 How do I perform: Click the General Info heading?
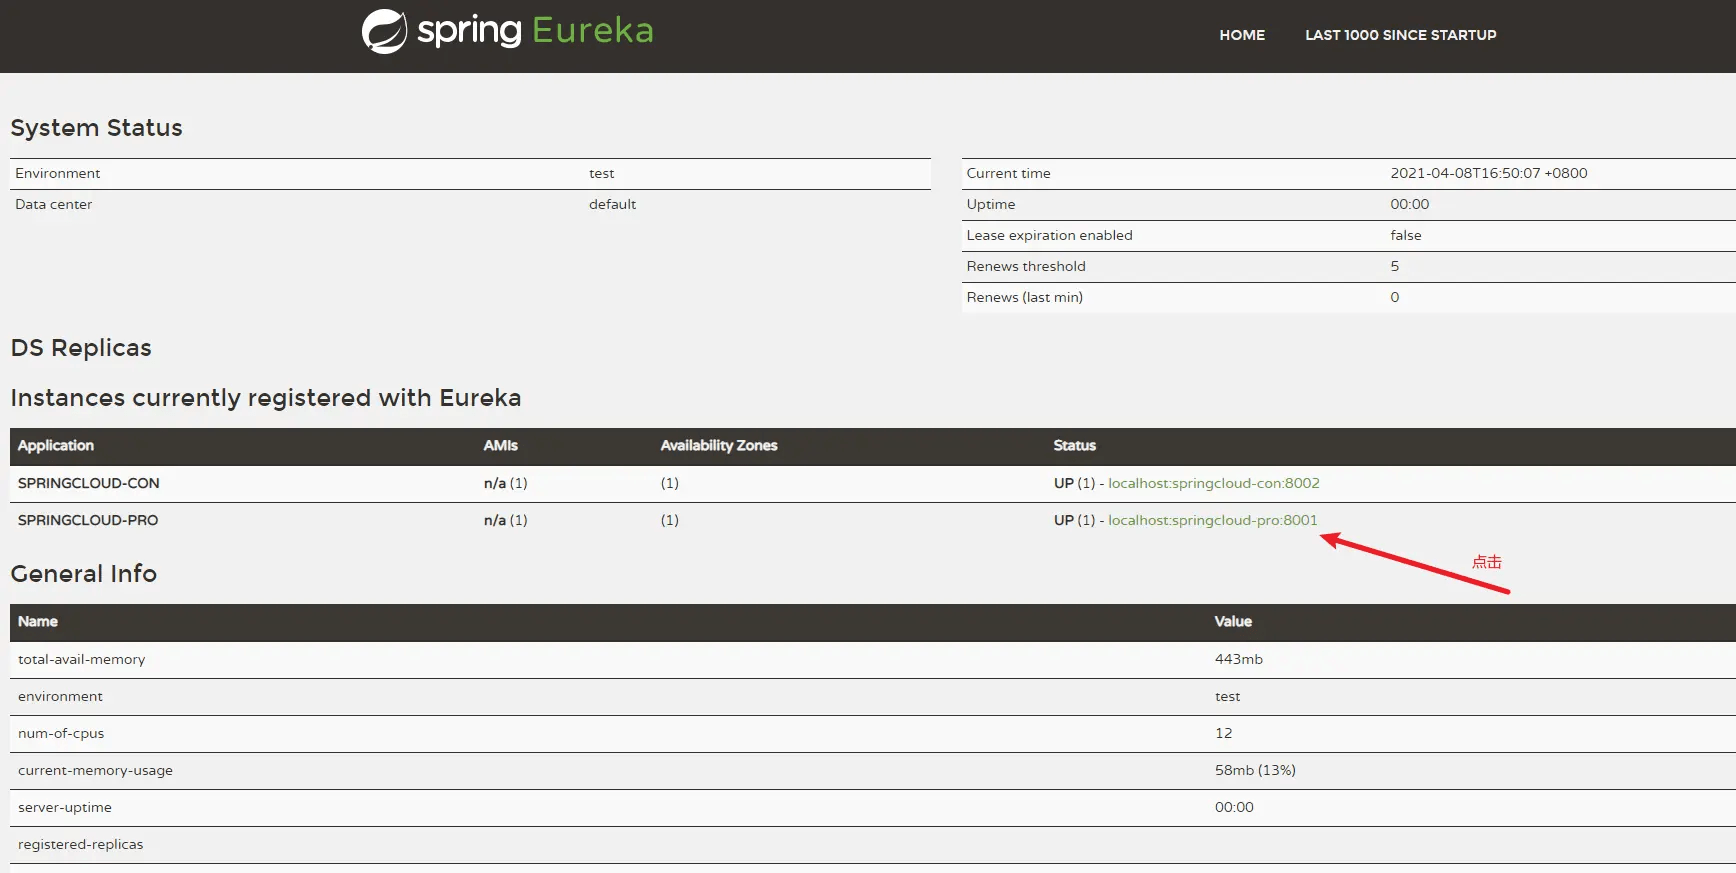coord(84,574)
